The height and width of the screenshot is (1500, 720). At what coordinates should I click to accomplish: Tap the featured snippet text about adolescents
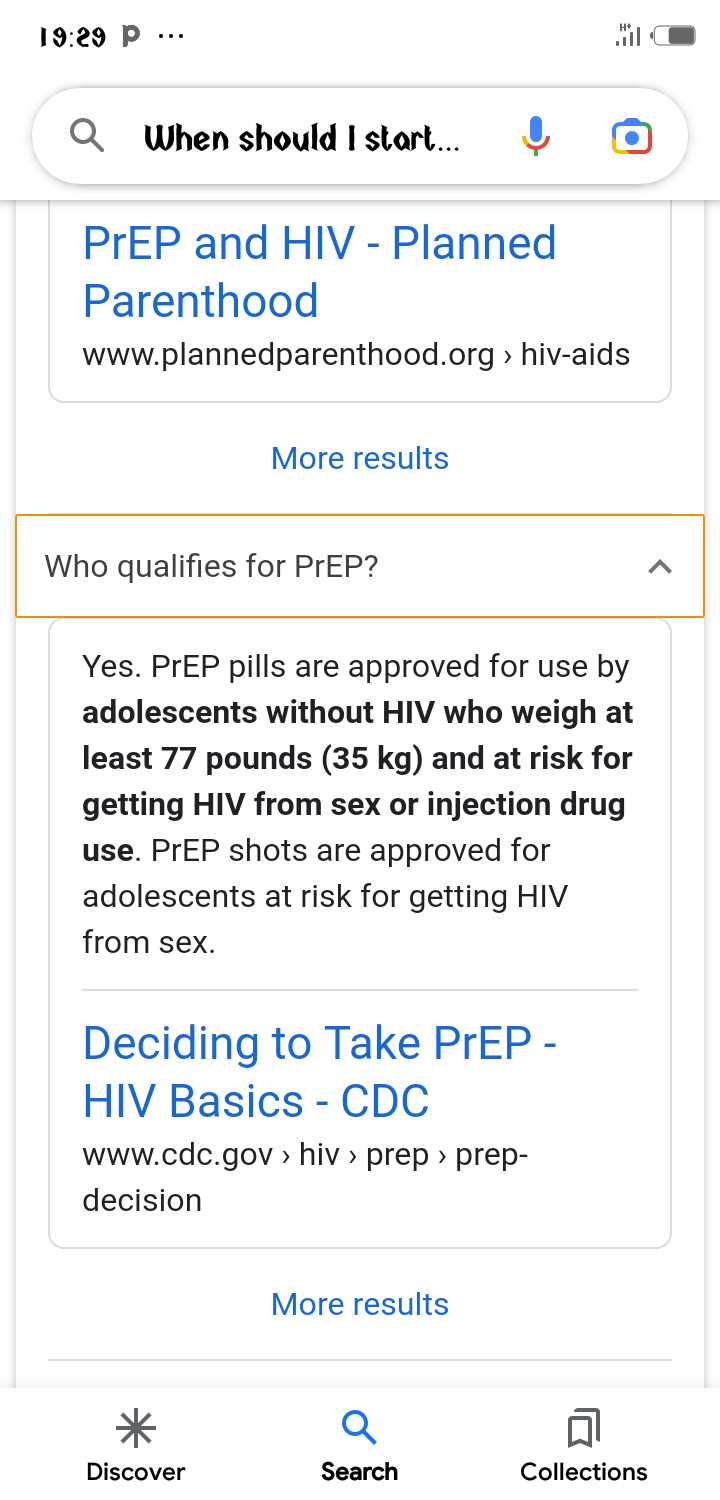[x=357, y=804]
